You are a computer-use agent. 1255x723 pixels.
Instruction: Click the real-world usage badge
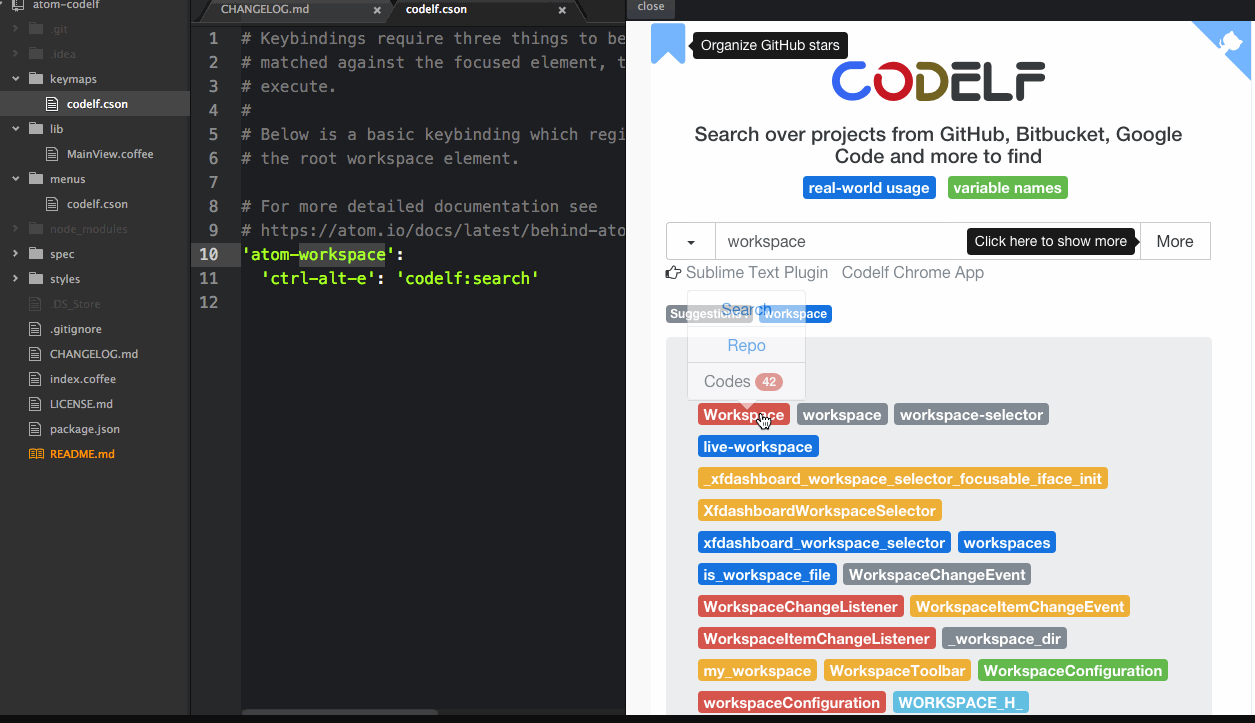click(x=869, y=188)
